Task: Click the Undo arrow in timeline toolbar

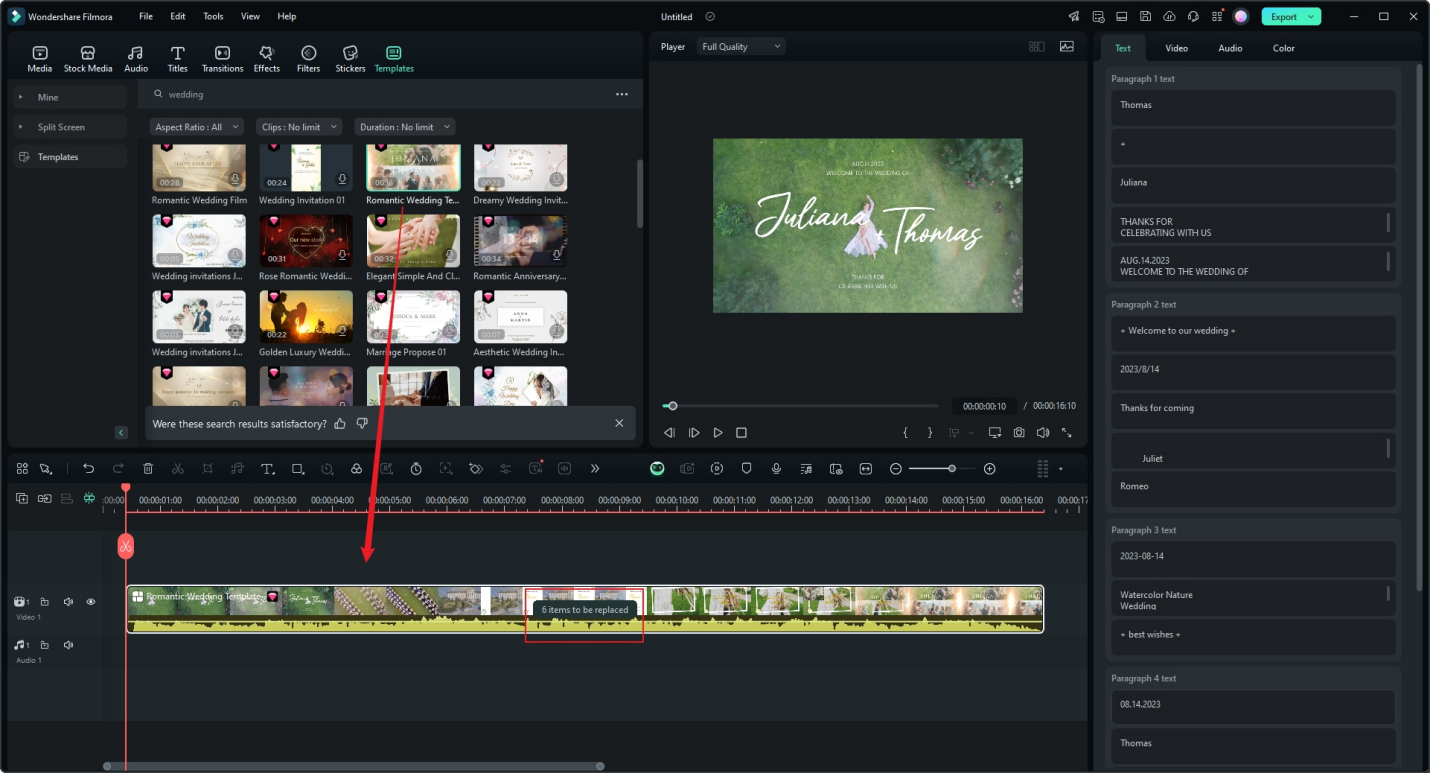Action: click(x=88, y=469)
